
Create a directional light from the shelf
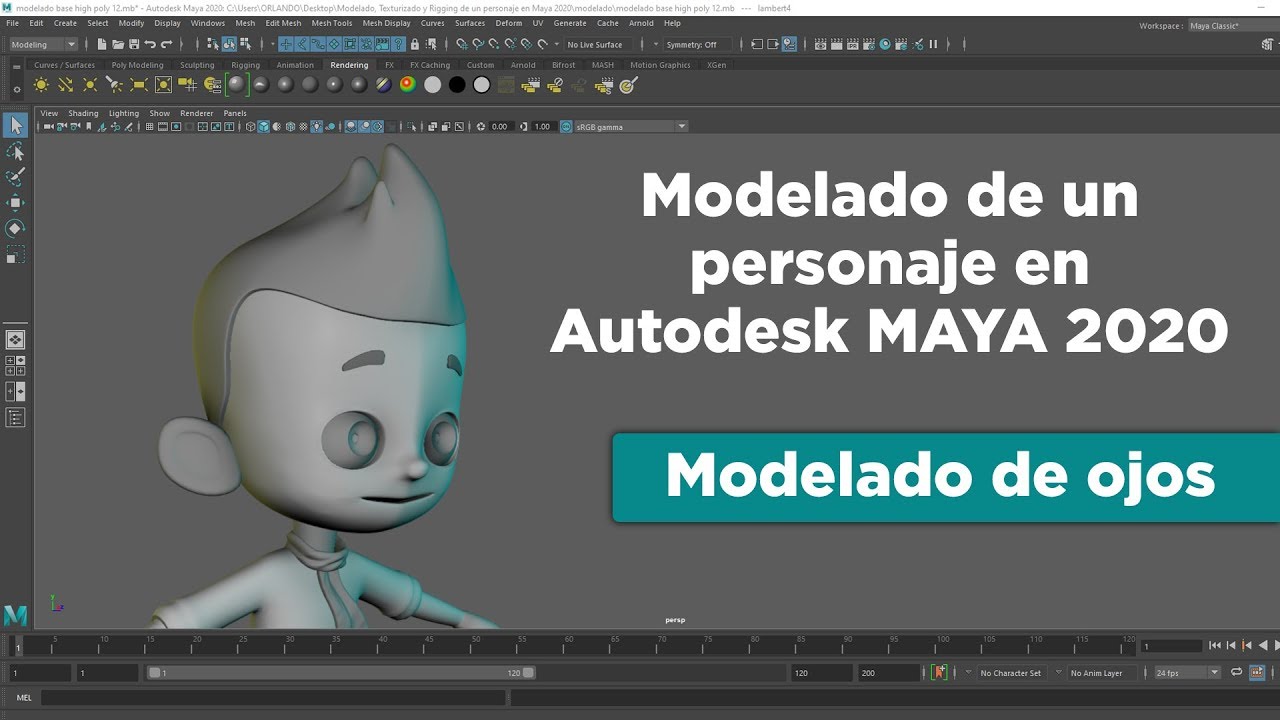pos(66,85)
